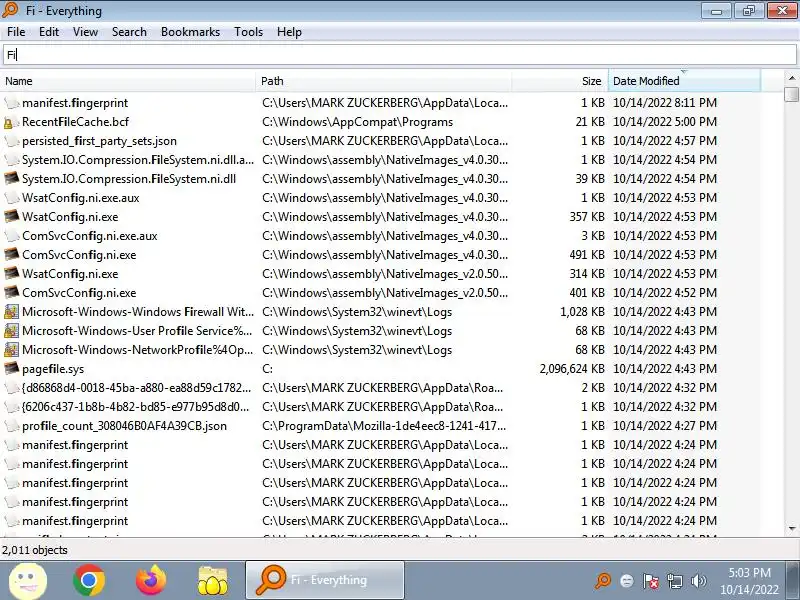Viewport: 800px width, 600px height.
Task: Select the pagefile.sys file name
Action: [x=53, y=369]
